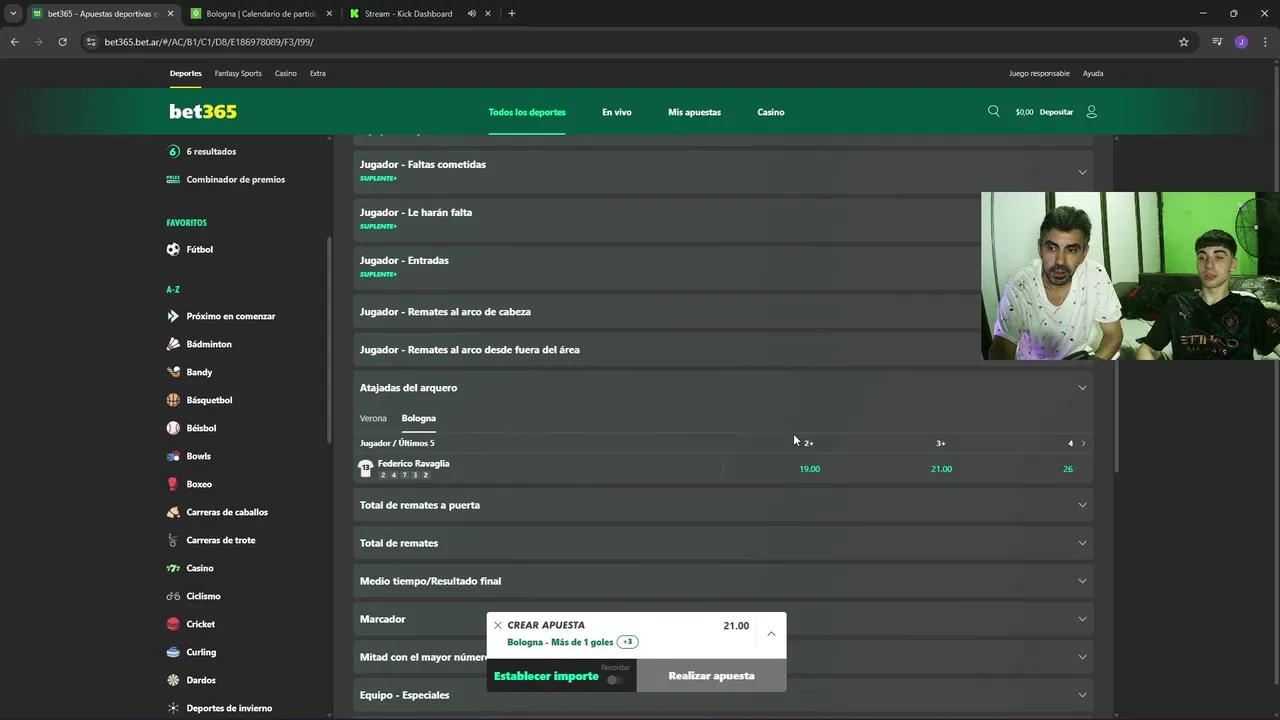Open the En vivo section
The height and width of the screenshot is (720, 1280).
click(x=617, y=112)
